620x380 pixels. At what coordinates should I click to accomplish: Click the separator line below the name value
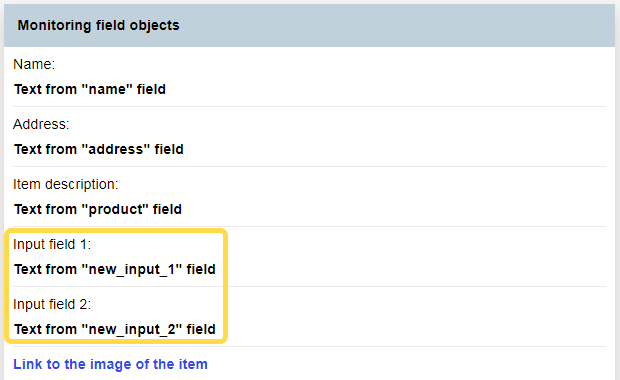tap(309, 106)
